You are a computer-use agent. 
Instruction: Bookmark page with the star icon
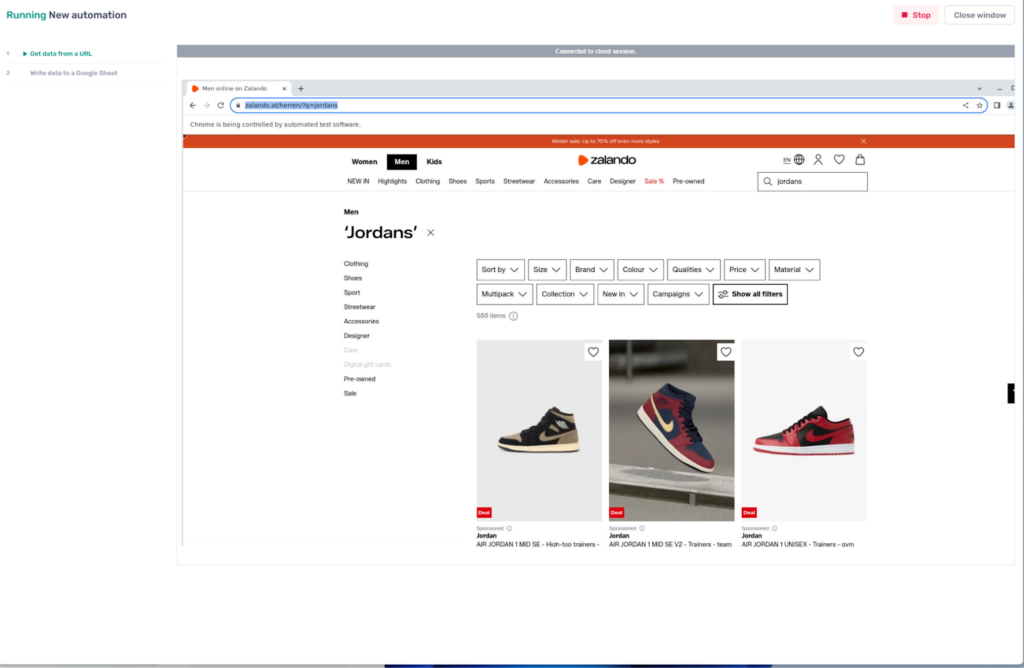click(x=980, y=105)
